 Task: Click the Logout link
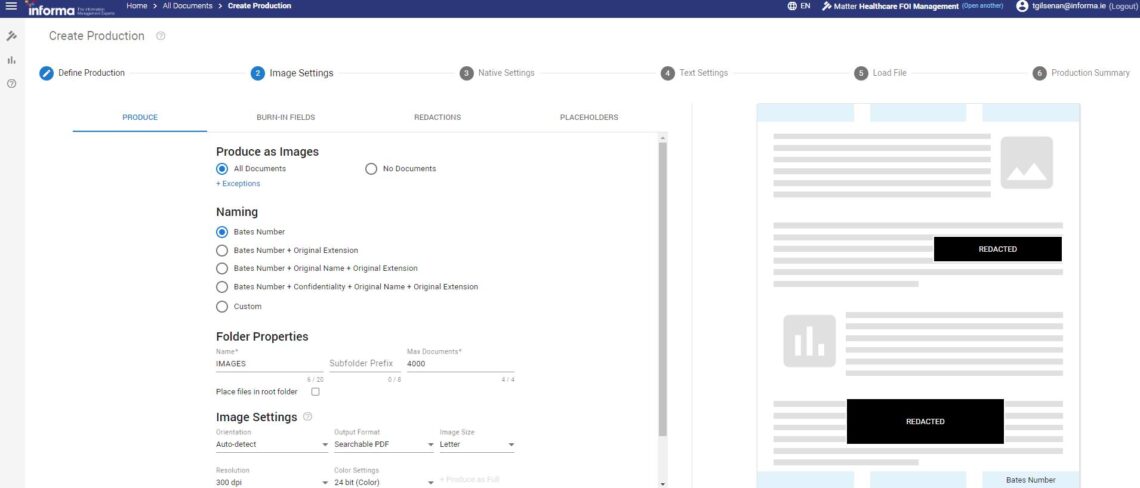1116,6
